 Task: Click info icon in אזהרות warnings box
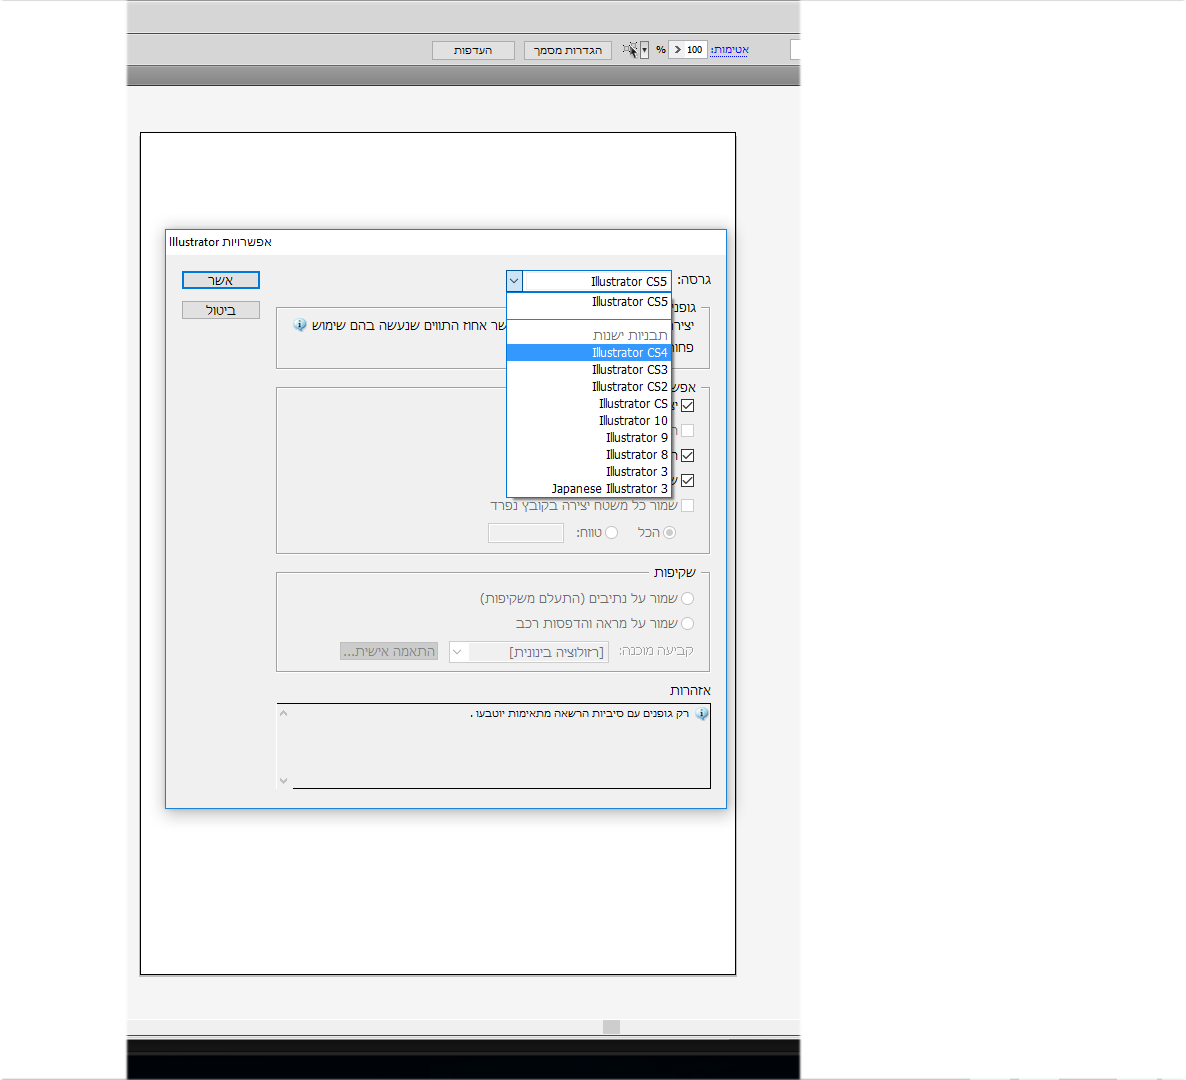coord(702,713)
